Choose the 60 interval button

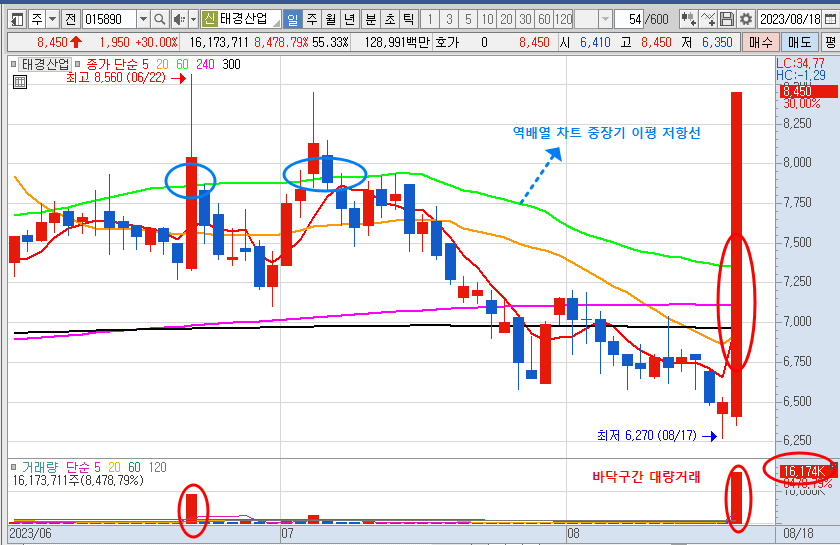point(544,20)
